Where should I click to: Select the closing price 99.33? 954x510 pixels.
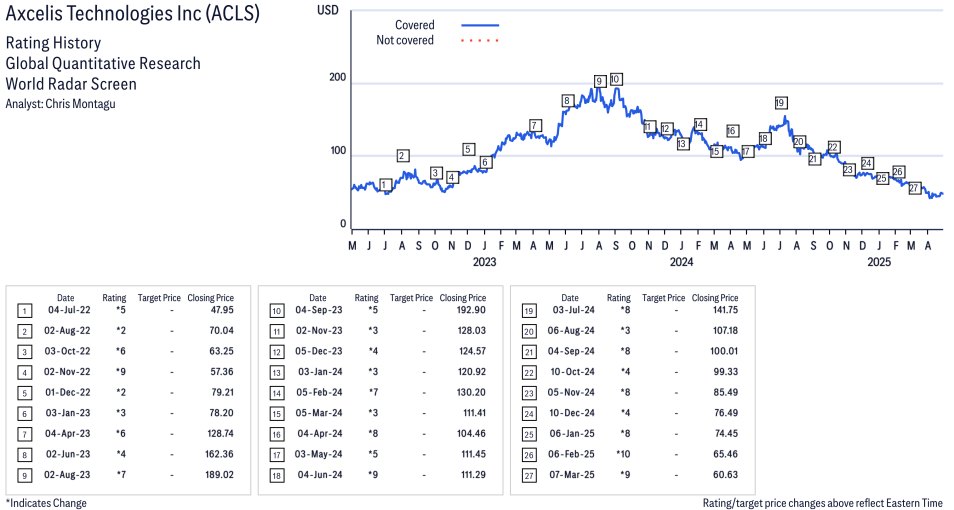[726, 372]
